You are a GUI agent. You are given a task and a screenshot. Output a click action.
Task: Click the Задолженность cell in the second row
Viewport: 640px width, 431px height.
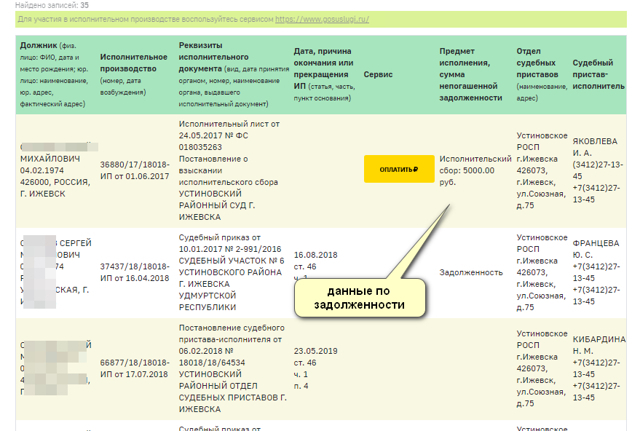[469, 271]
